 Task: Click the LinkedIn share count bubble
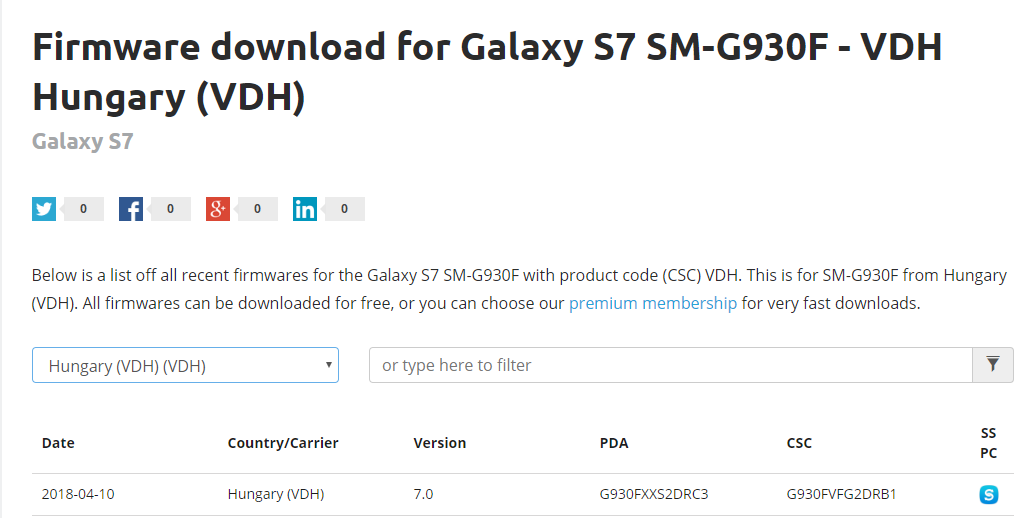[344, 209]
